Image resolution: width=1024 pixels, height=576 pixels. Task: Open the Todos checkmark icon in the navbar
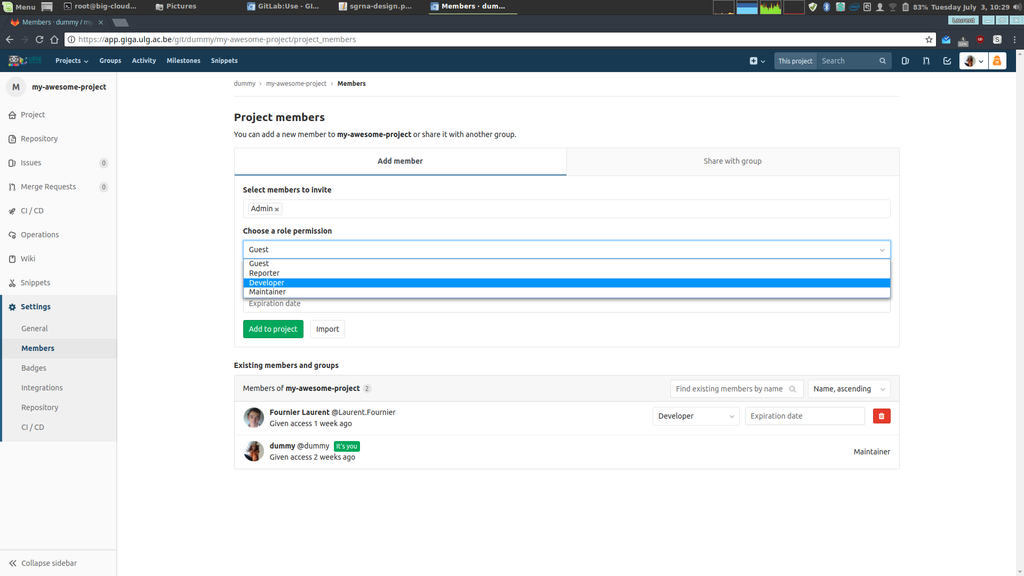click(x=947, y=61)
